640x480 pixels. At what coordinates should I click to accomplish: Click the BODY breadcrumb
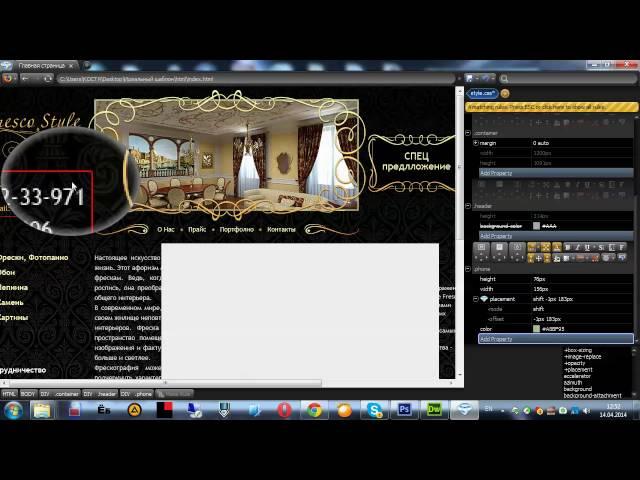28,394
